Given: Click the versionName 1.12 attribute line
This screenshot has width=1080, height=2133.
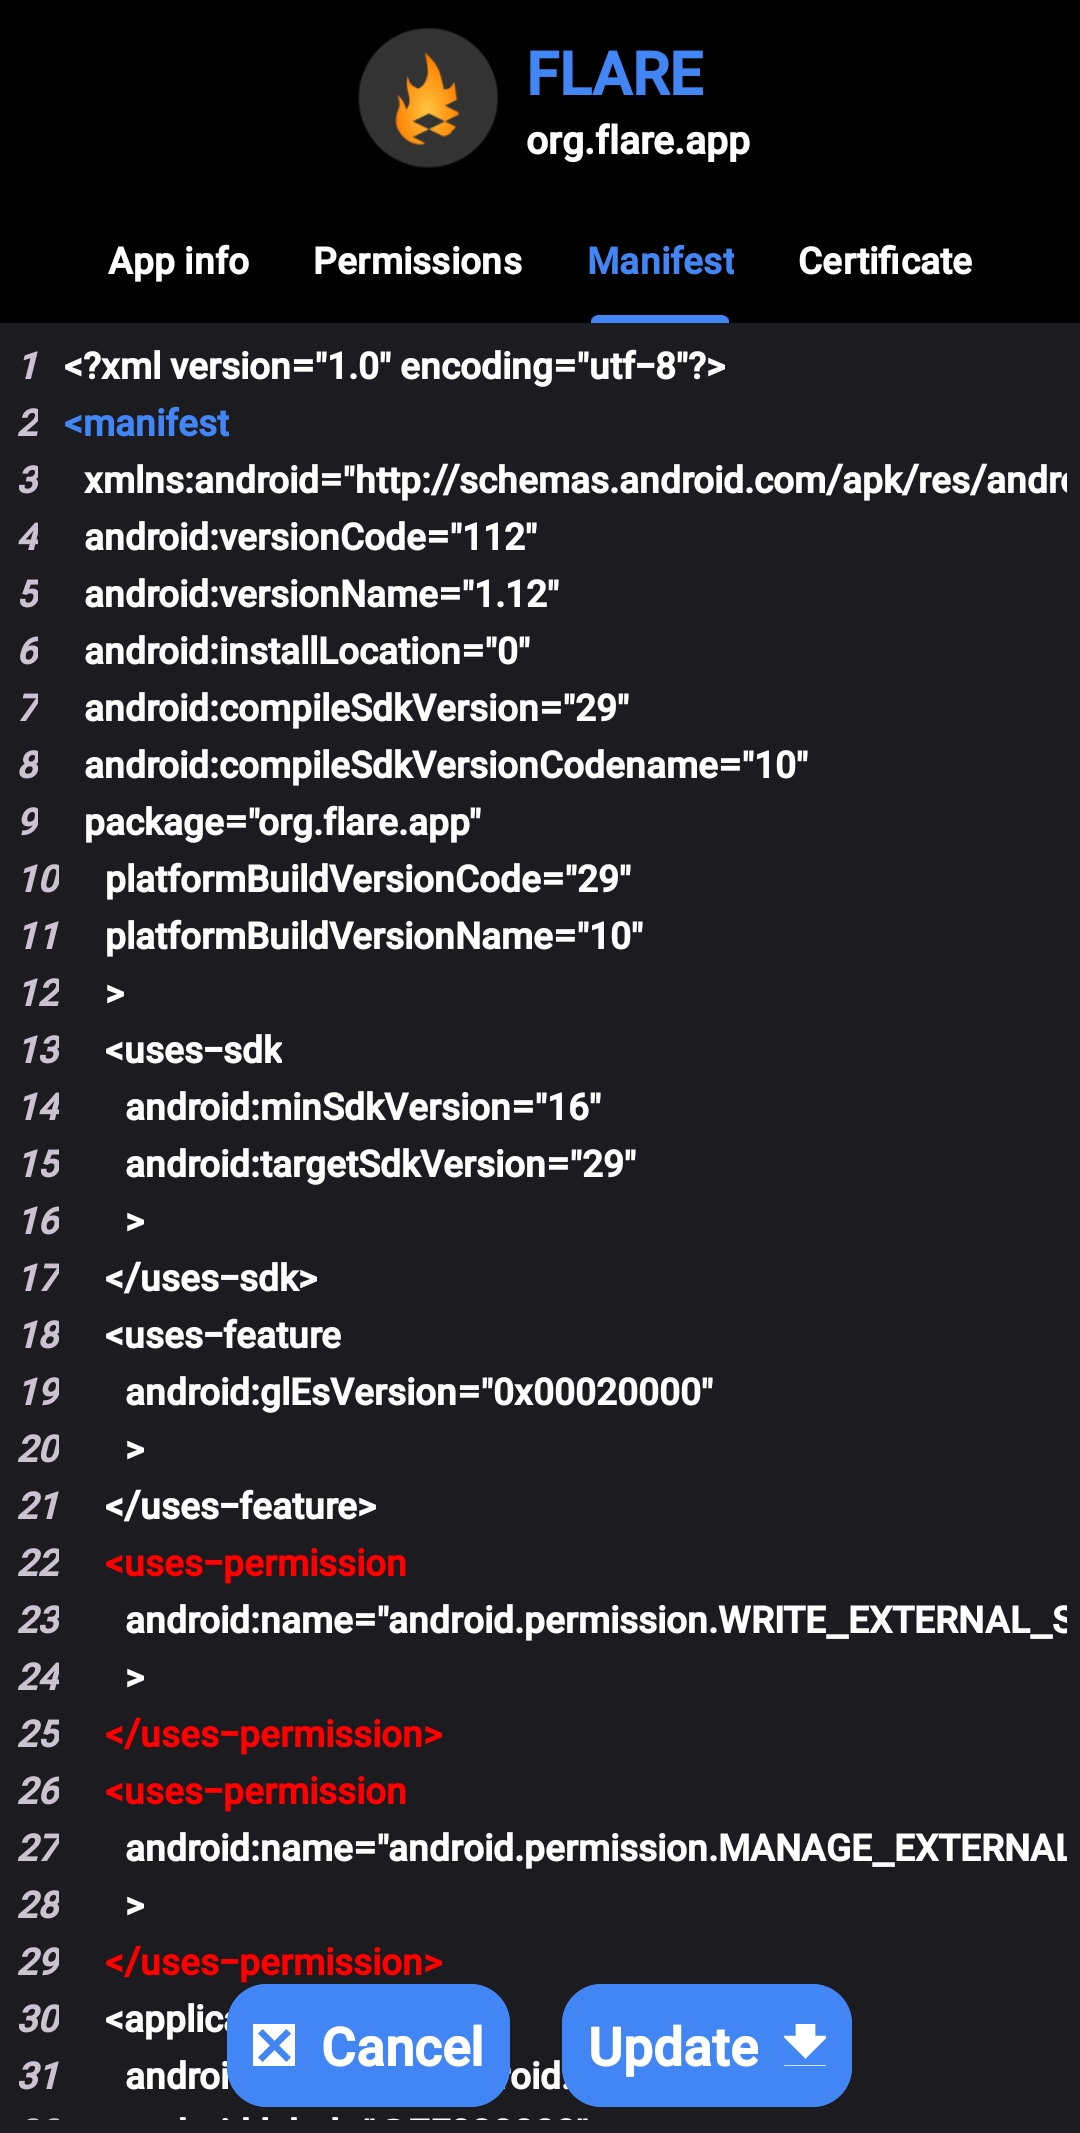Looking at the screenshot, I should (322, 594).
